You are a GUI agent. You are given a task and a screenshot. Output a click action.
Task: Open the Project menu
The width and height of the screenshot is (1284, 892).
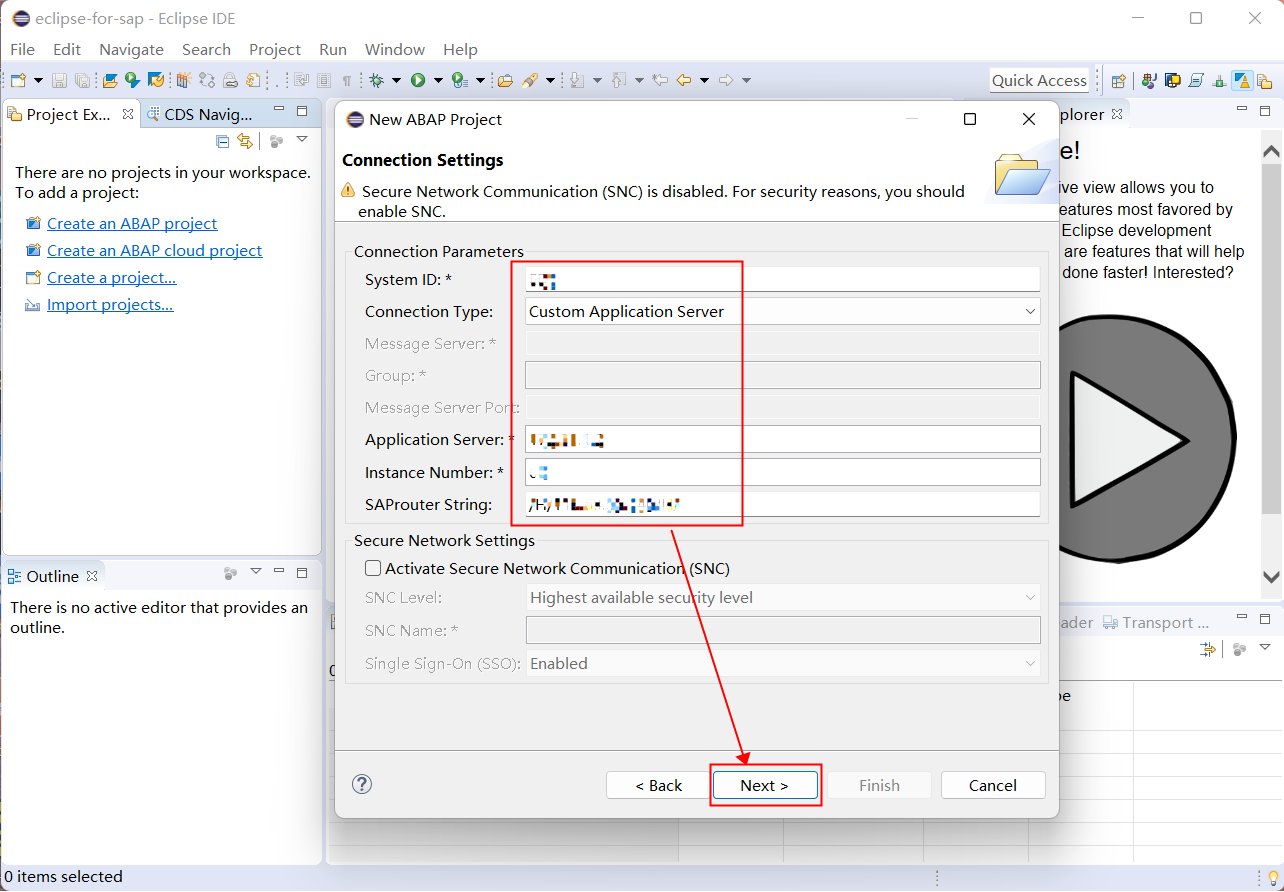275,49
